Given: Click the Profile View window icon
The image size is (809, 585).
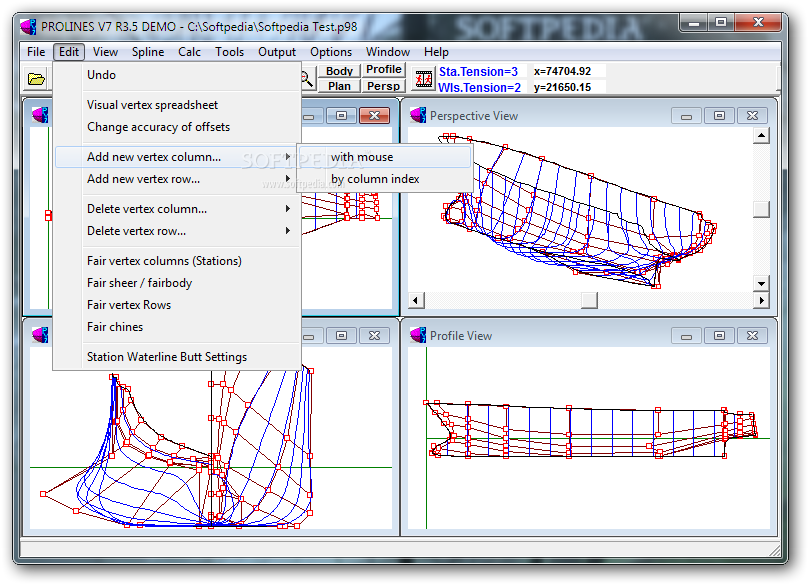Looking at the screenshot, I should coord(418,335).
